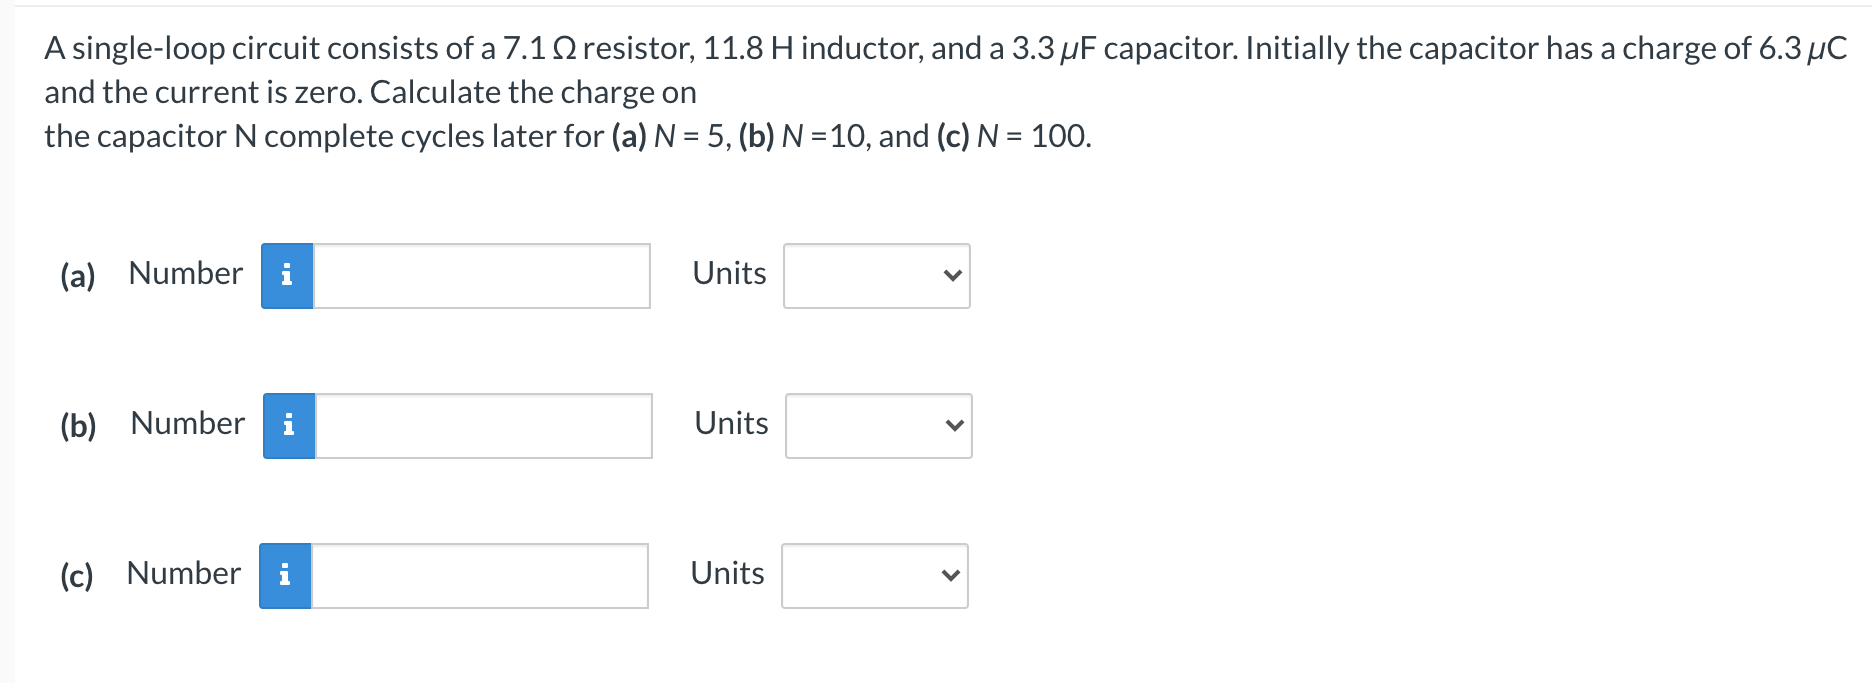Open the Units combo box for part (c)
Viewport: 1872px width, 683px height.
[874, 575]
